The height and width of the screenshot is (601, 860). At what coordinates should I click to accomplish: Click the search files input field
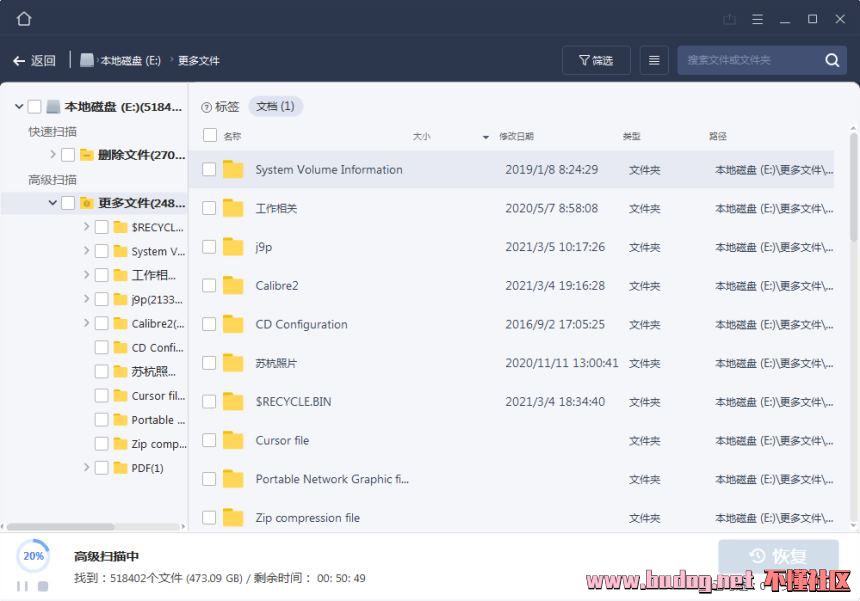(750, 60)
